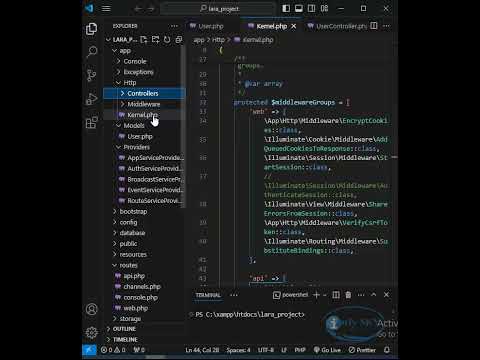Go forward in navigation history
480x360 pixels.
pyautogui.click(x=151, y=9)
